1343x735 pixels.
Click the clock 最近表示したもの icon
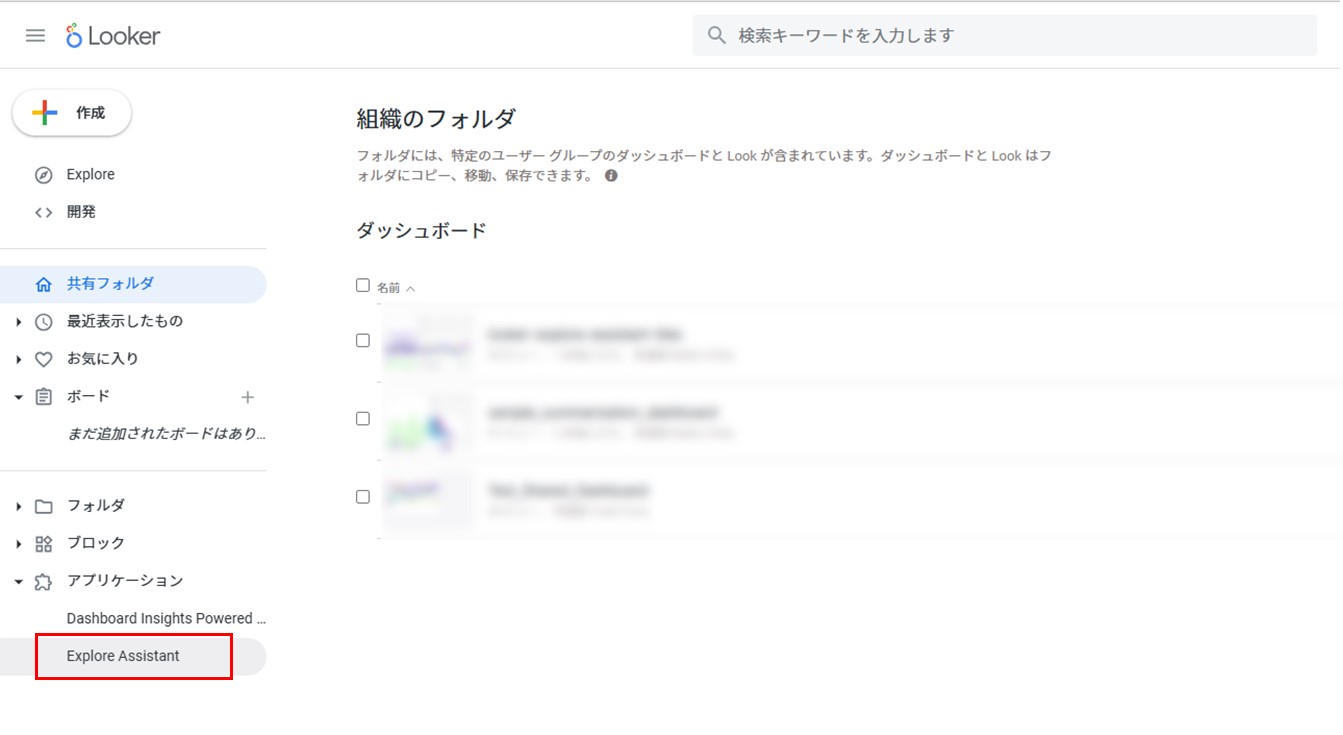tap(43, 322)
